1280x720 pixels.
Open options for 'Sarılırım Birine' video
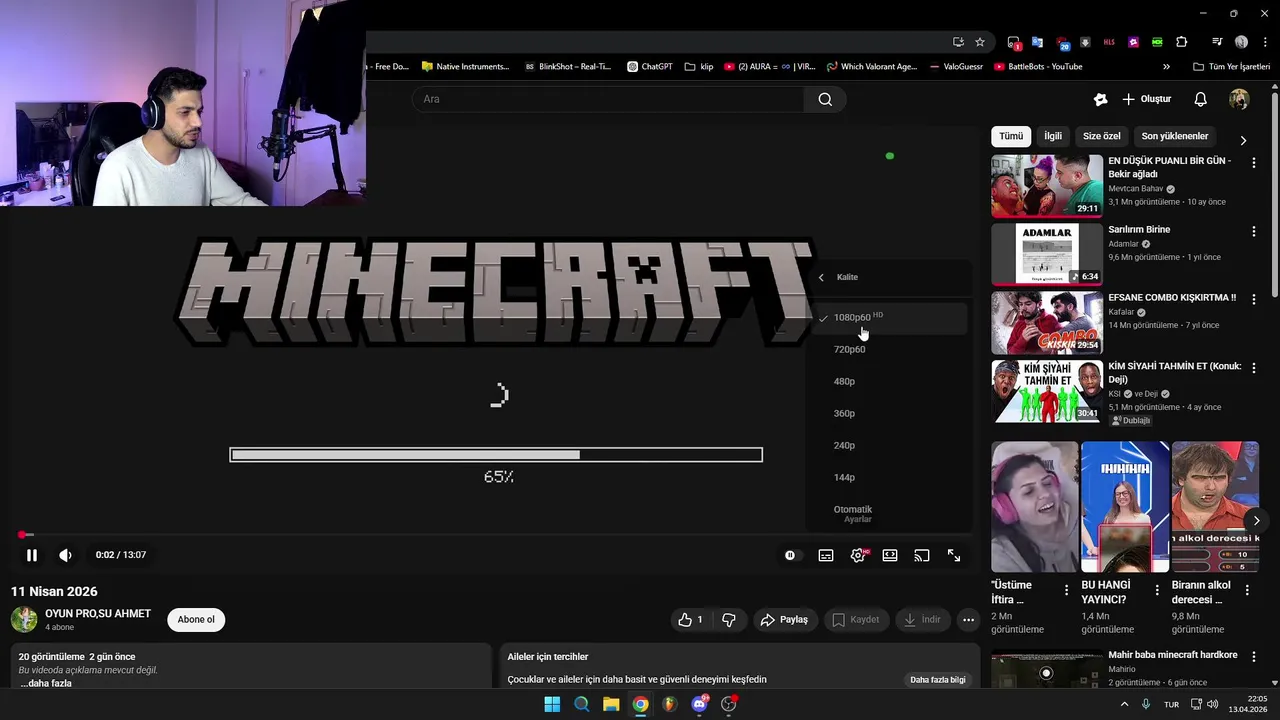1254,232
